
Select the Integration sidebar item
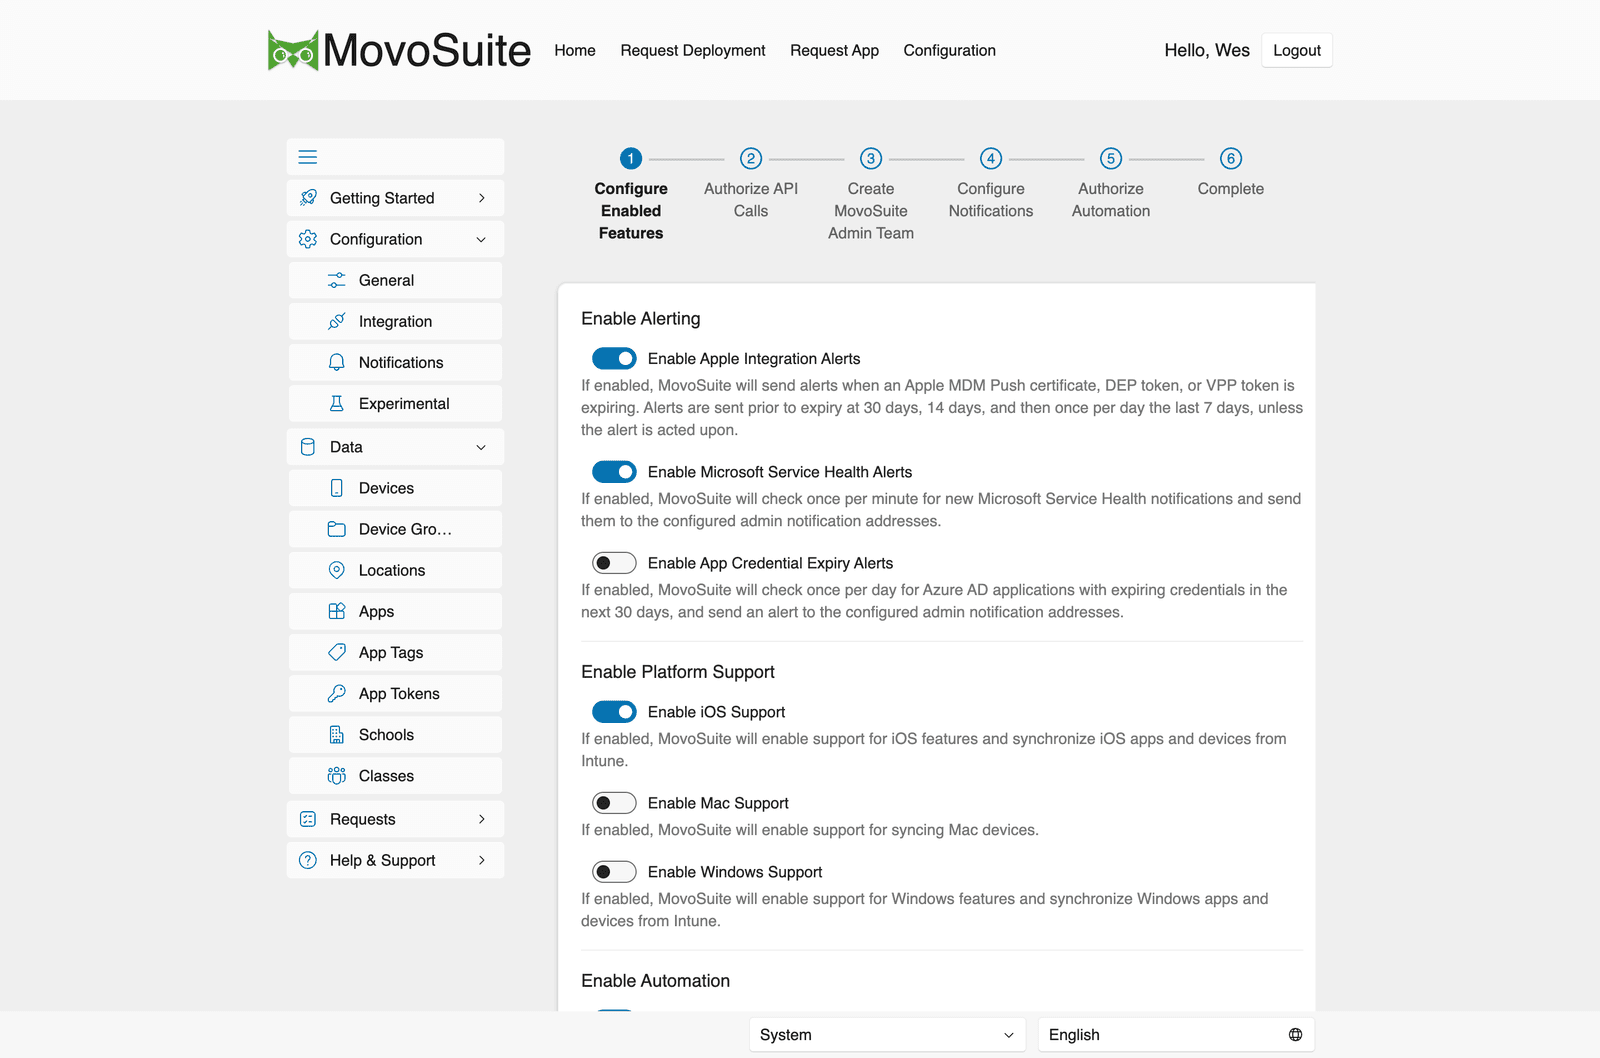[x=396, y=321]
